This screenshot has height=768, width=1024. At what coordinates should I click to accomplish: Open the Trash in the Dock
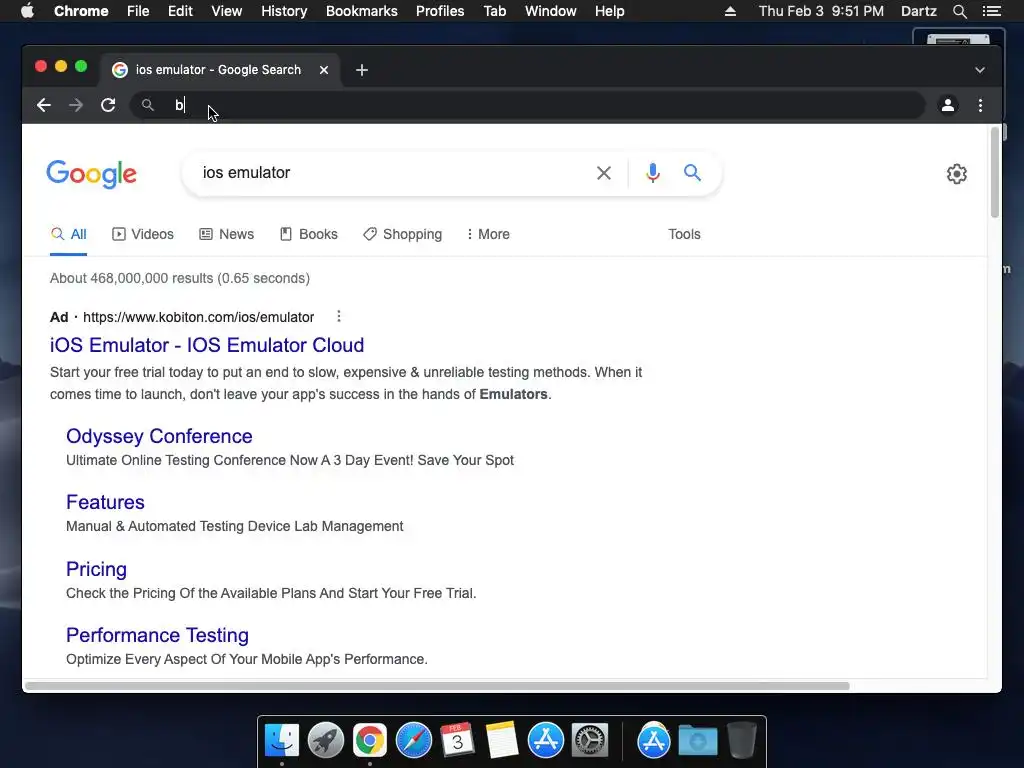[x=741, y=741]
